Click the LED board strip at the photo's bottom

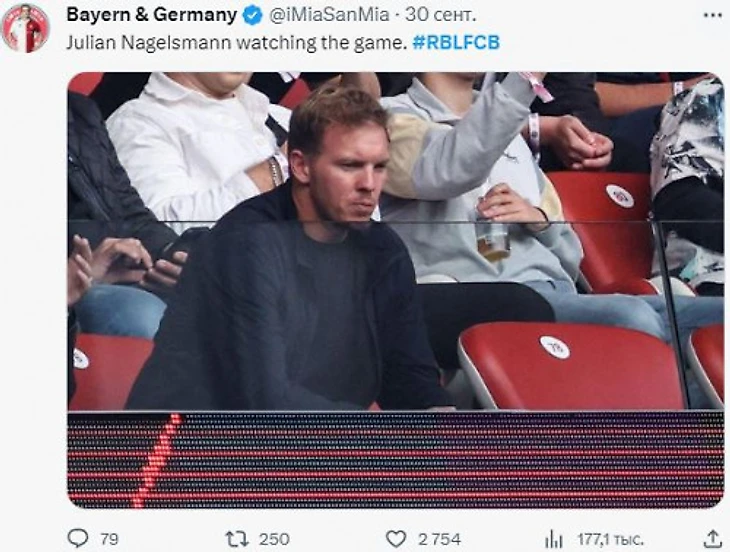(x=396, y=460)
